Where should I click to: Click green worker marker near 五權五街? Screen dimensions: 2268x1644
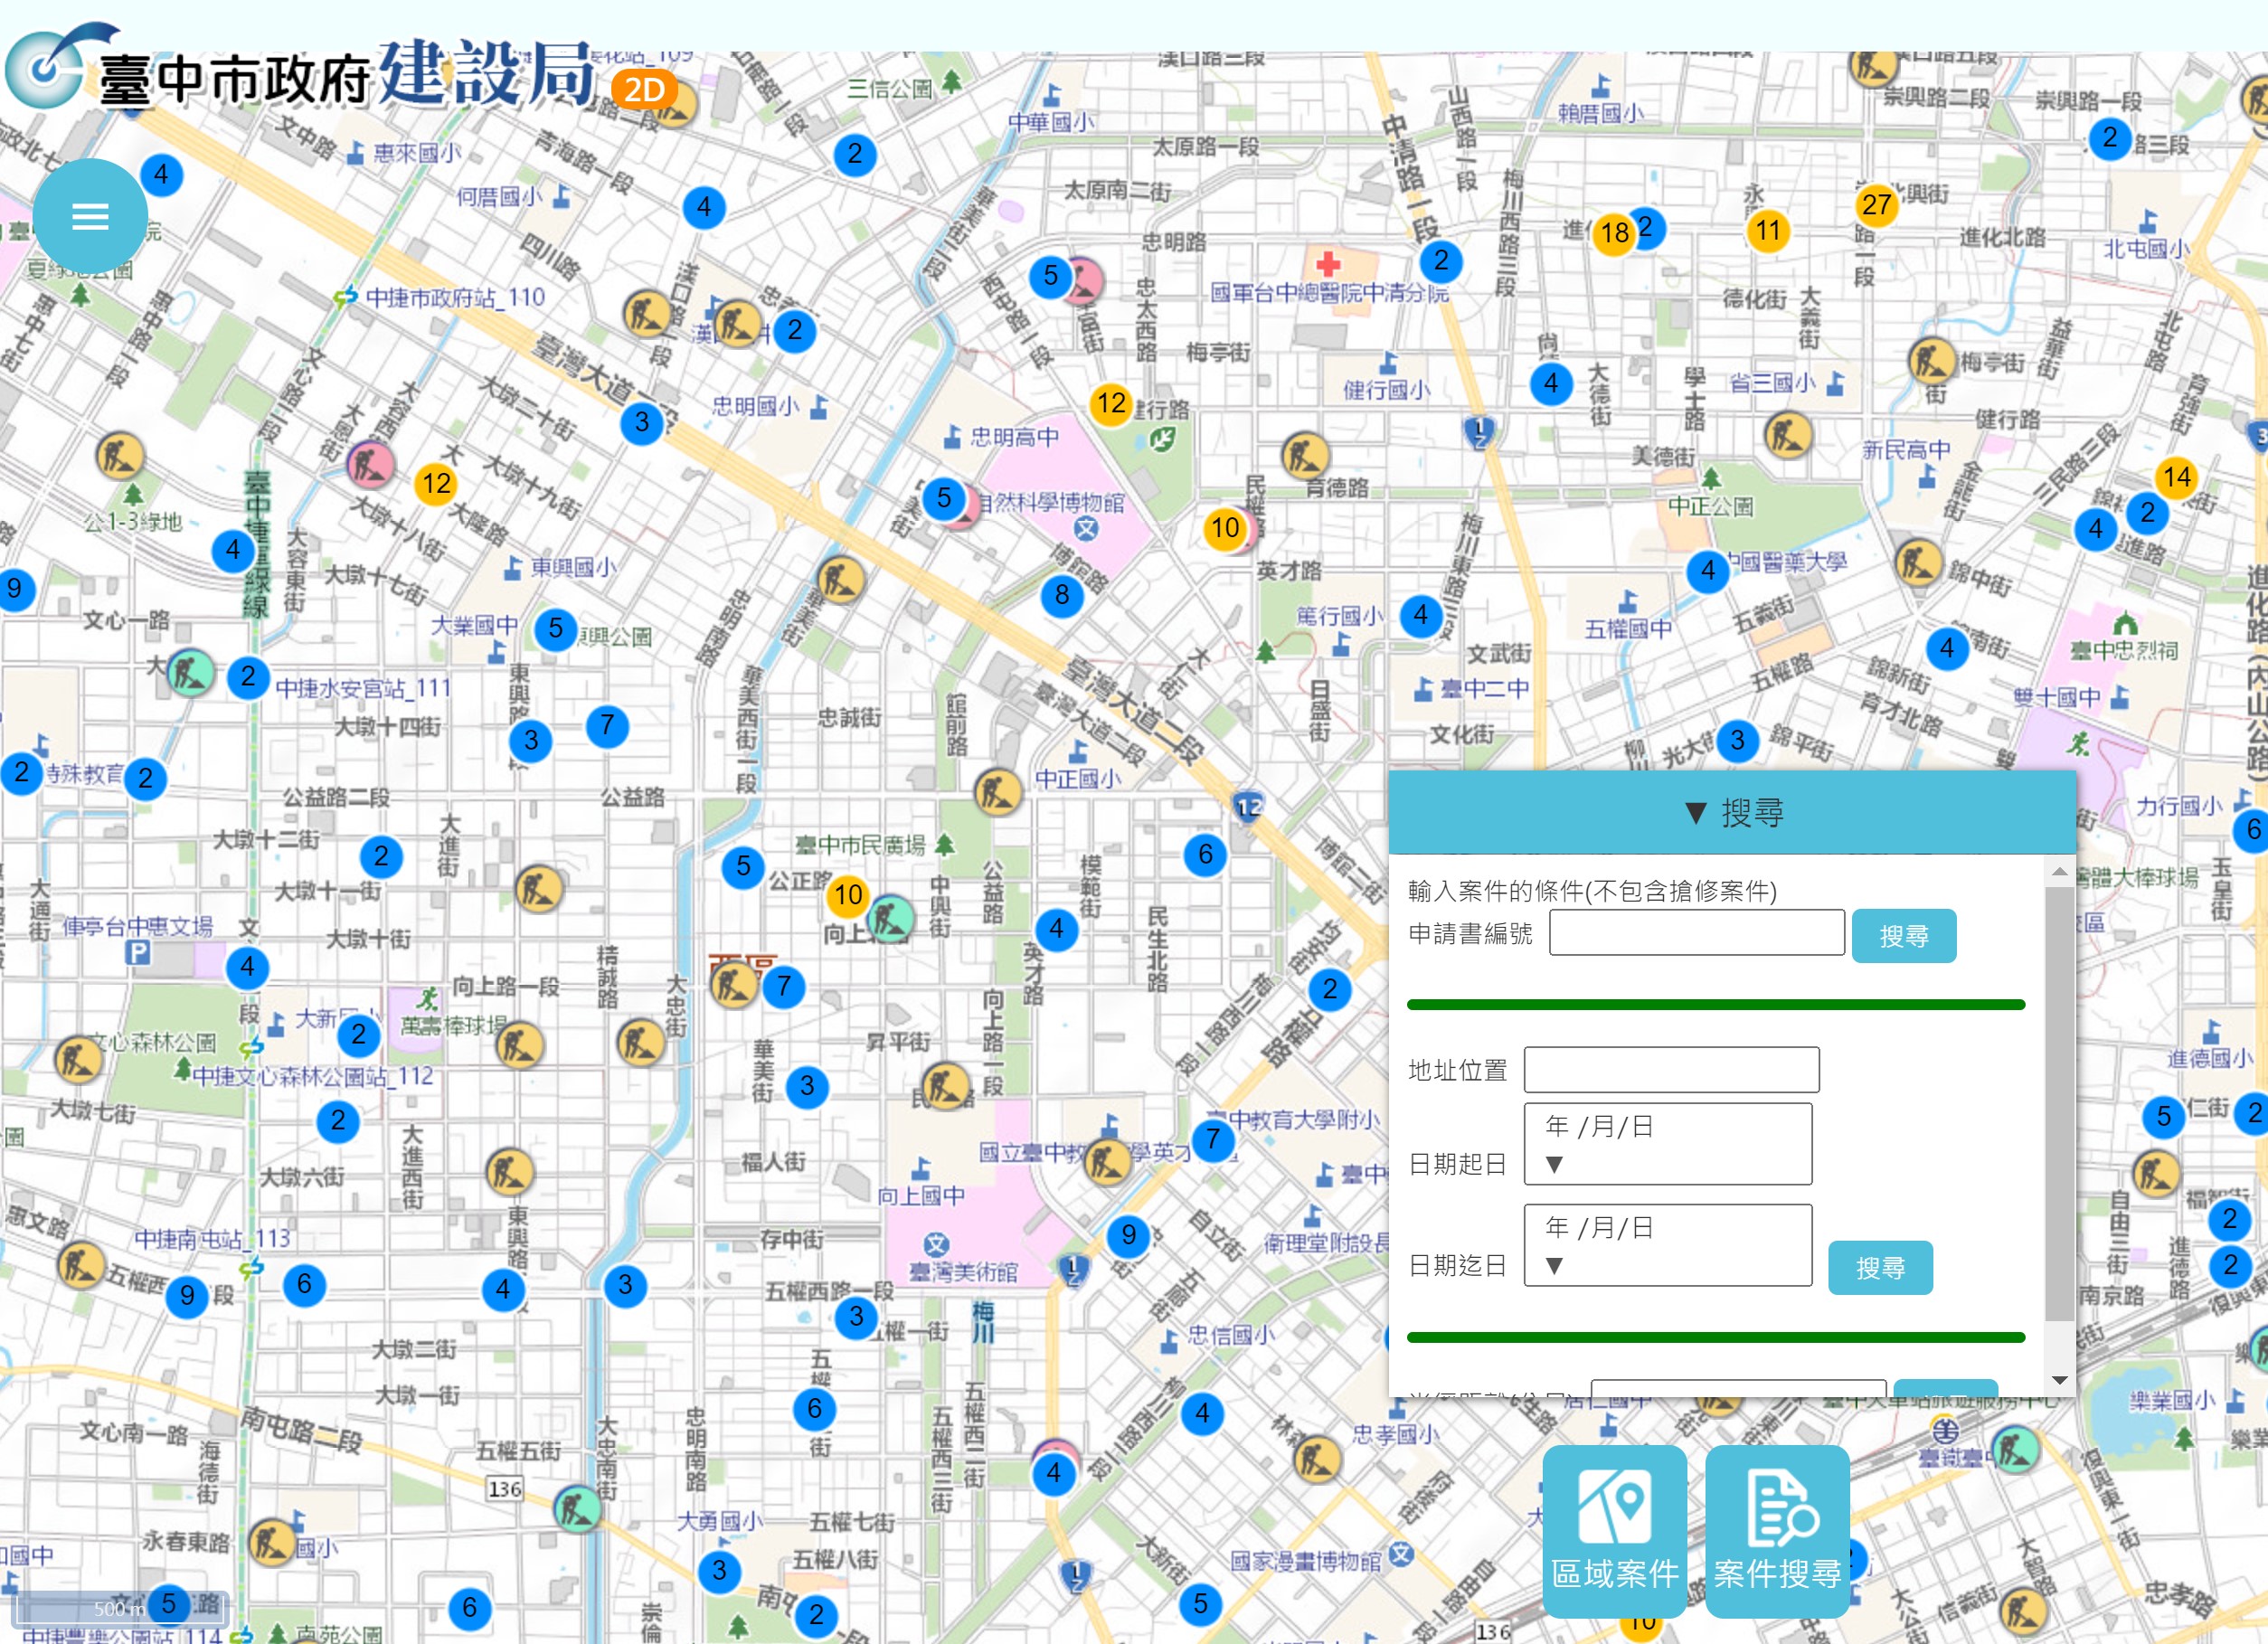click(577, 1508)
